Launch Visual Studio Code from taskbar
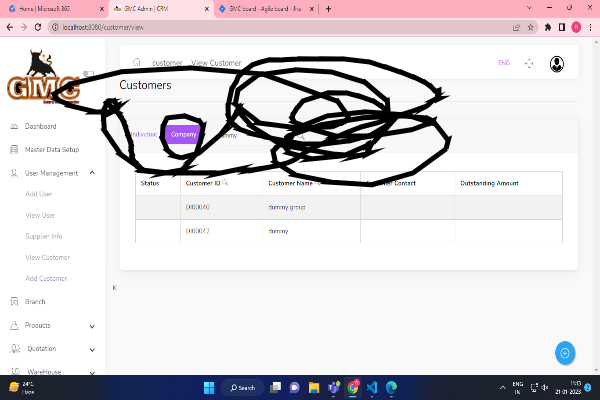 (x=371, y=387)
